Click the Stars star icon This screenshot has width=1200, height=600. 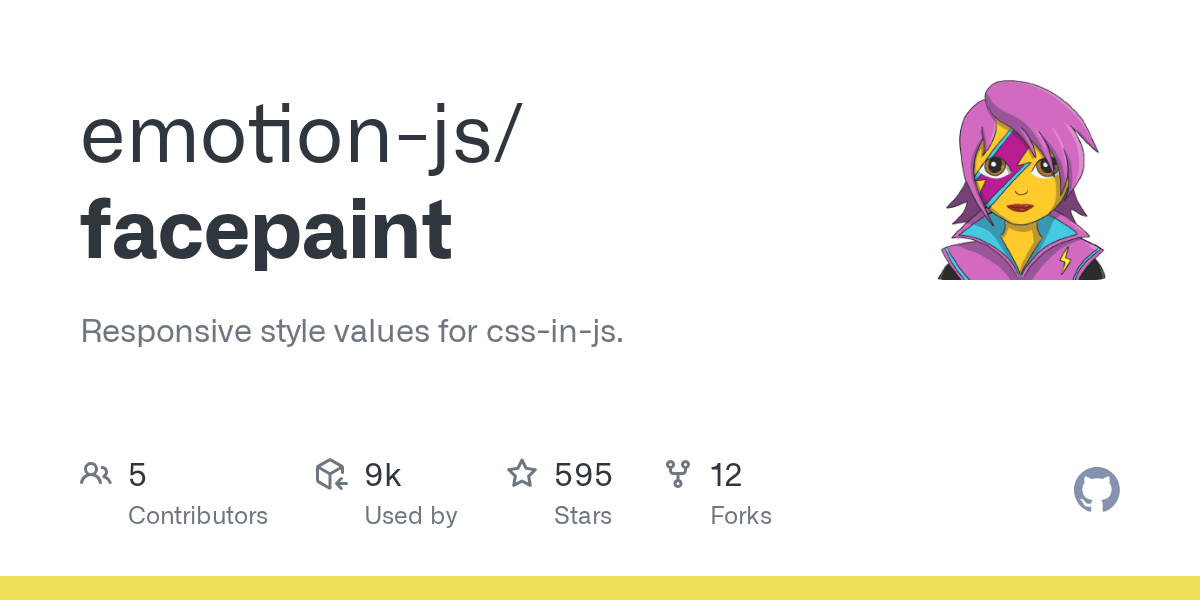(522, 474)
